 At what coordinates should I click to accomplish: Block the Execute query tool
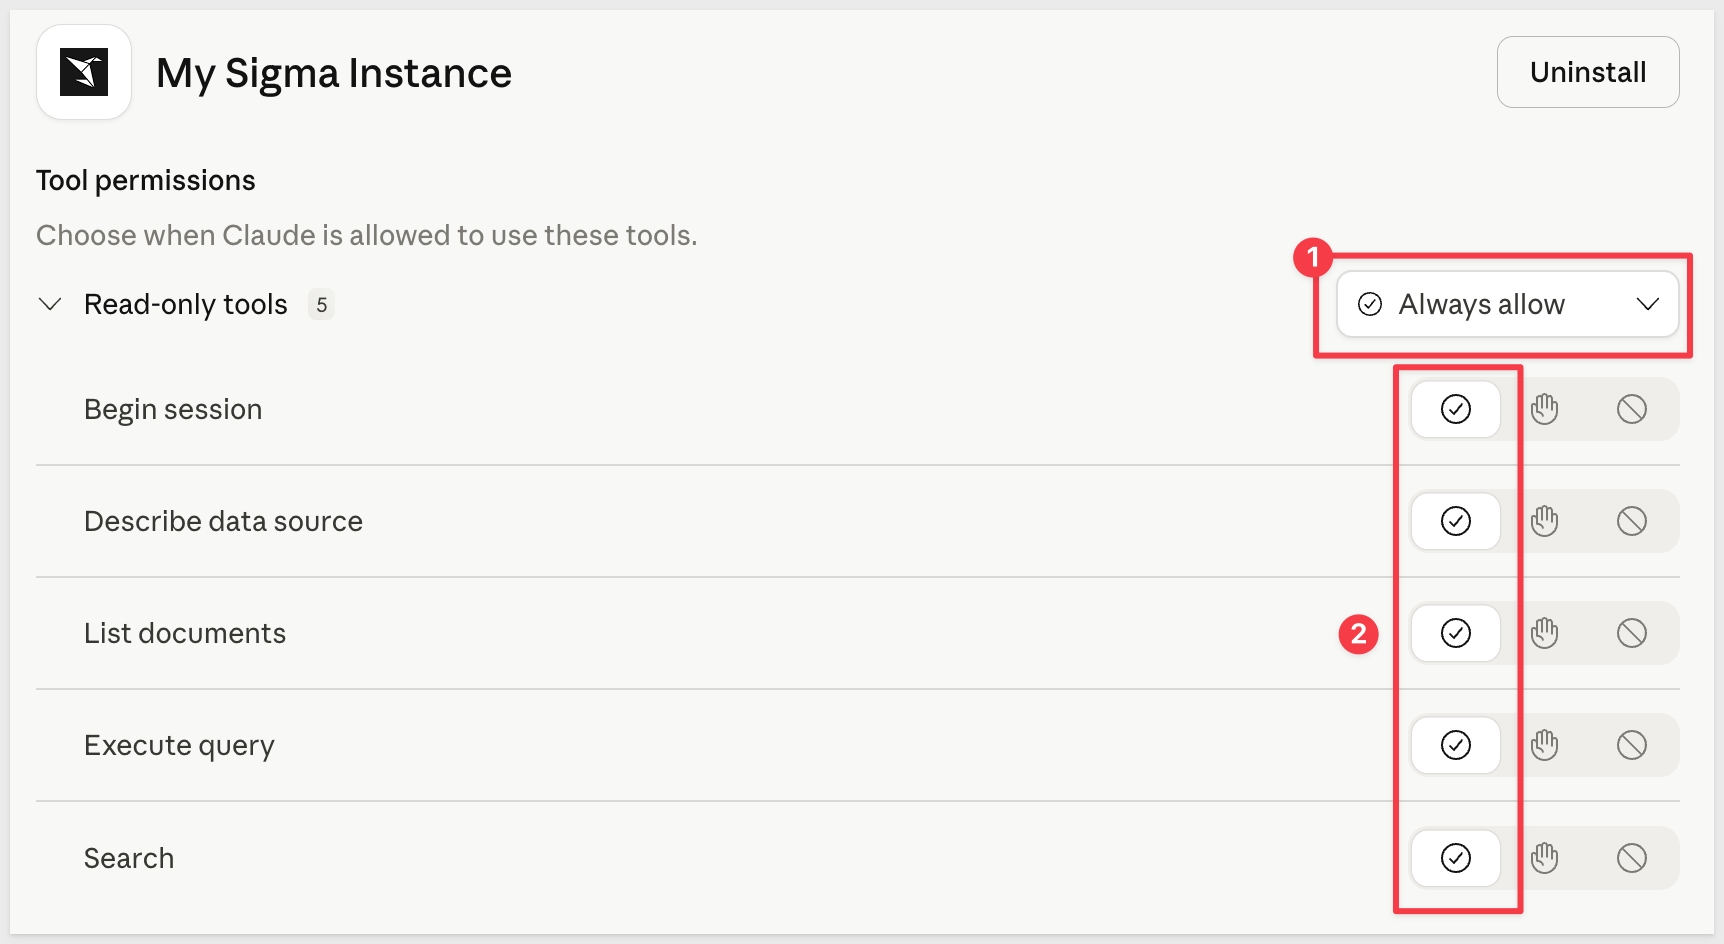(x=1632, y=745)
